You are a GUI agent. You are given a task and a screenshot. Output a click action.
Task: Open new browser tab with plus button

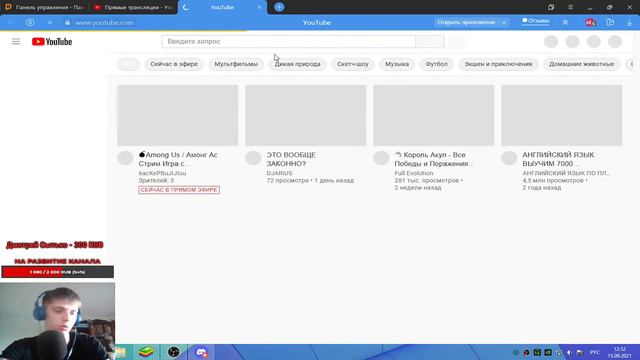click(x=279, y=7)
